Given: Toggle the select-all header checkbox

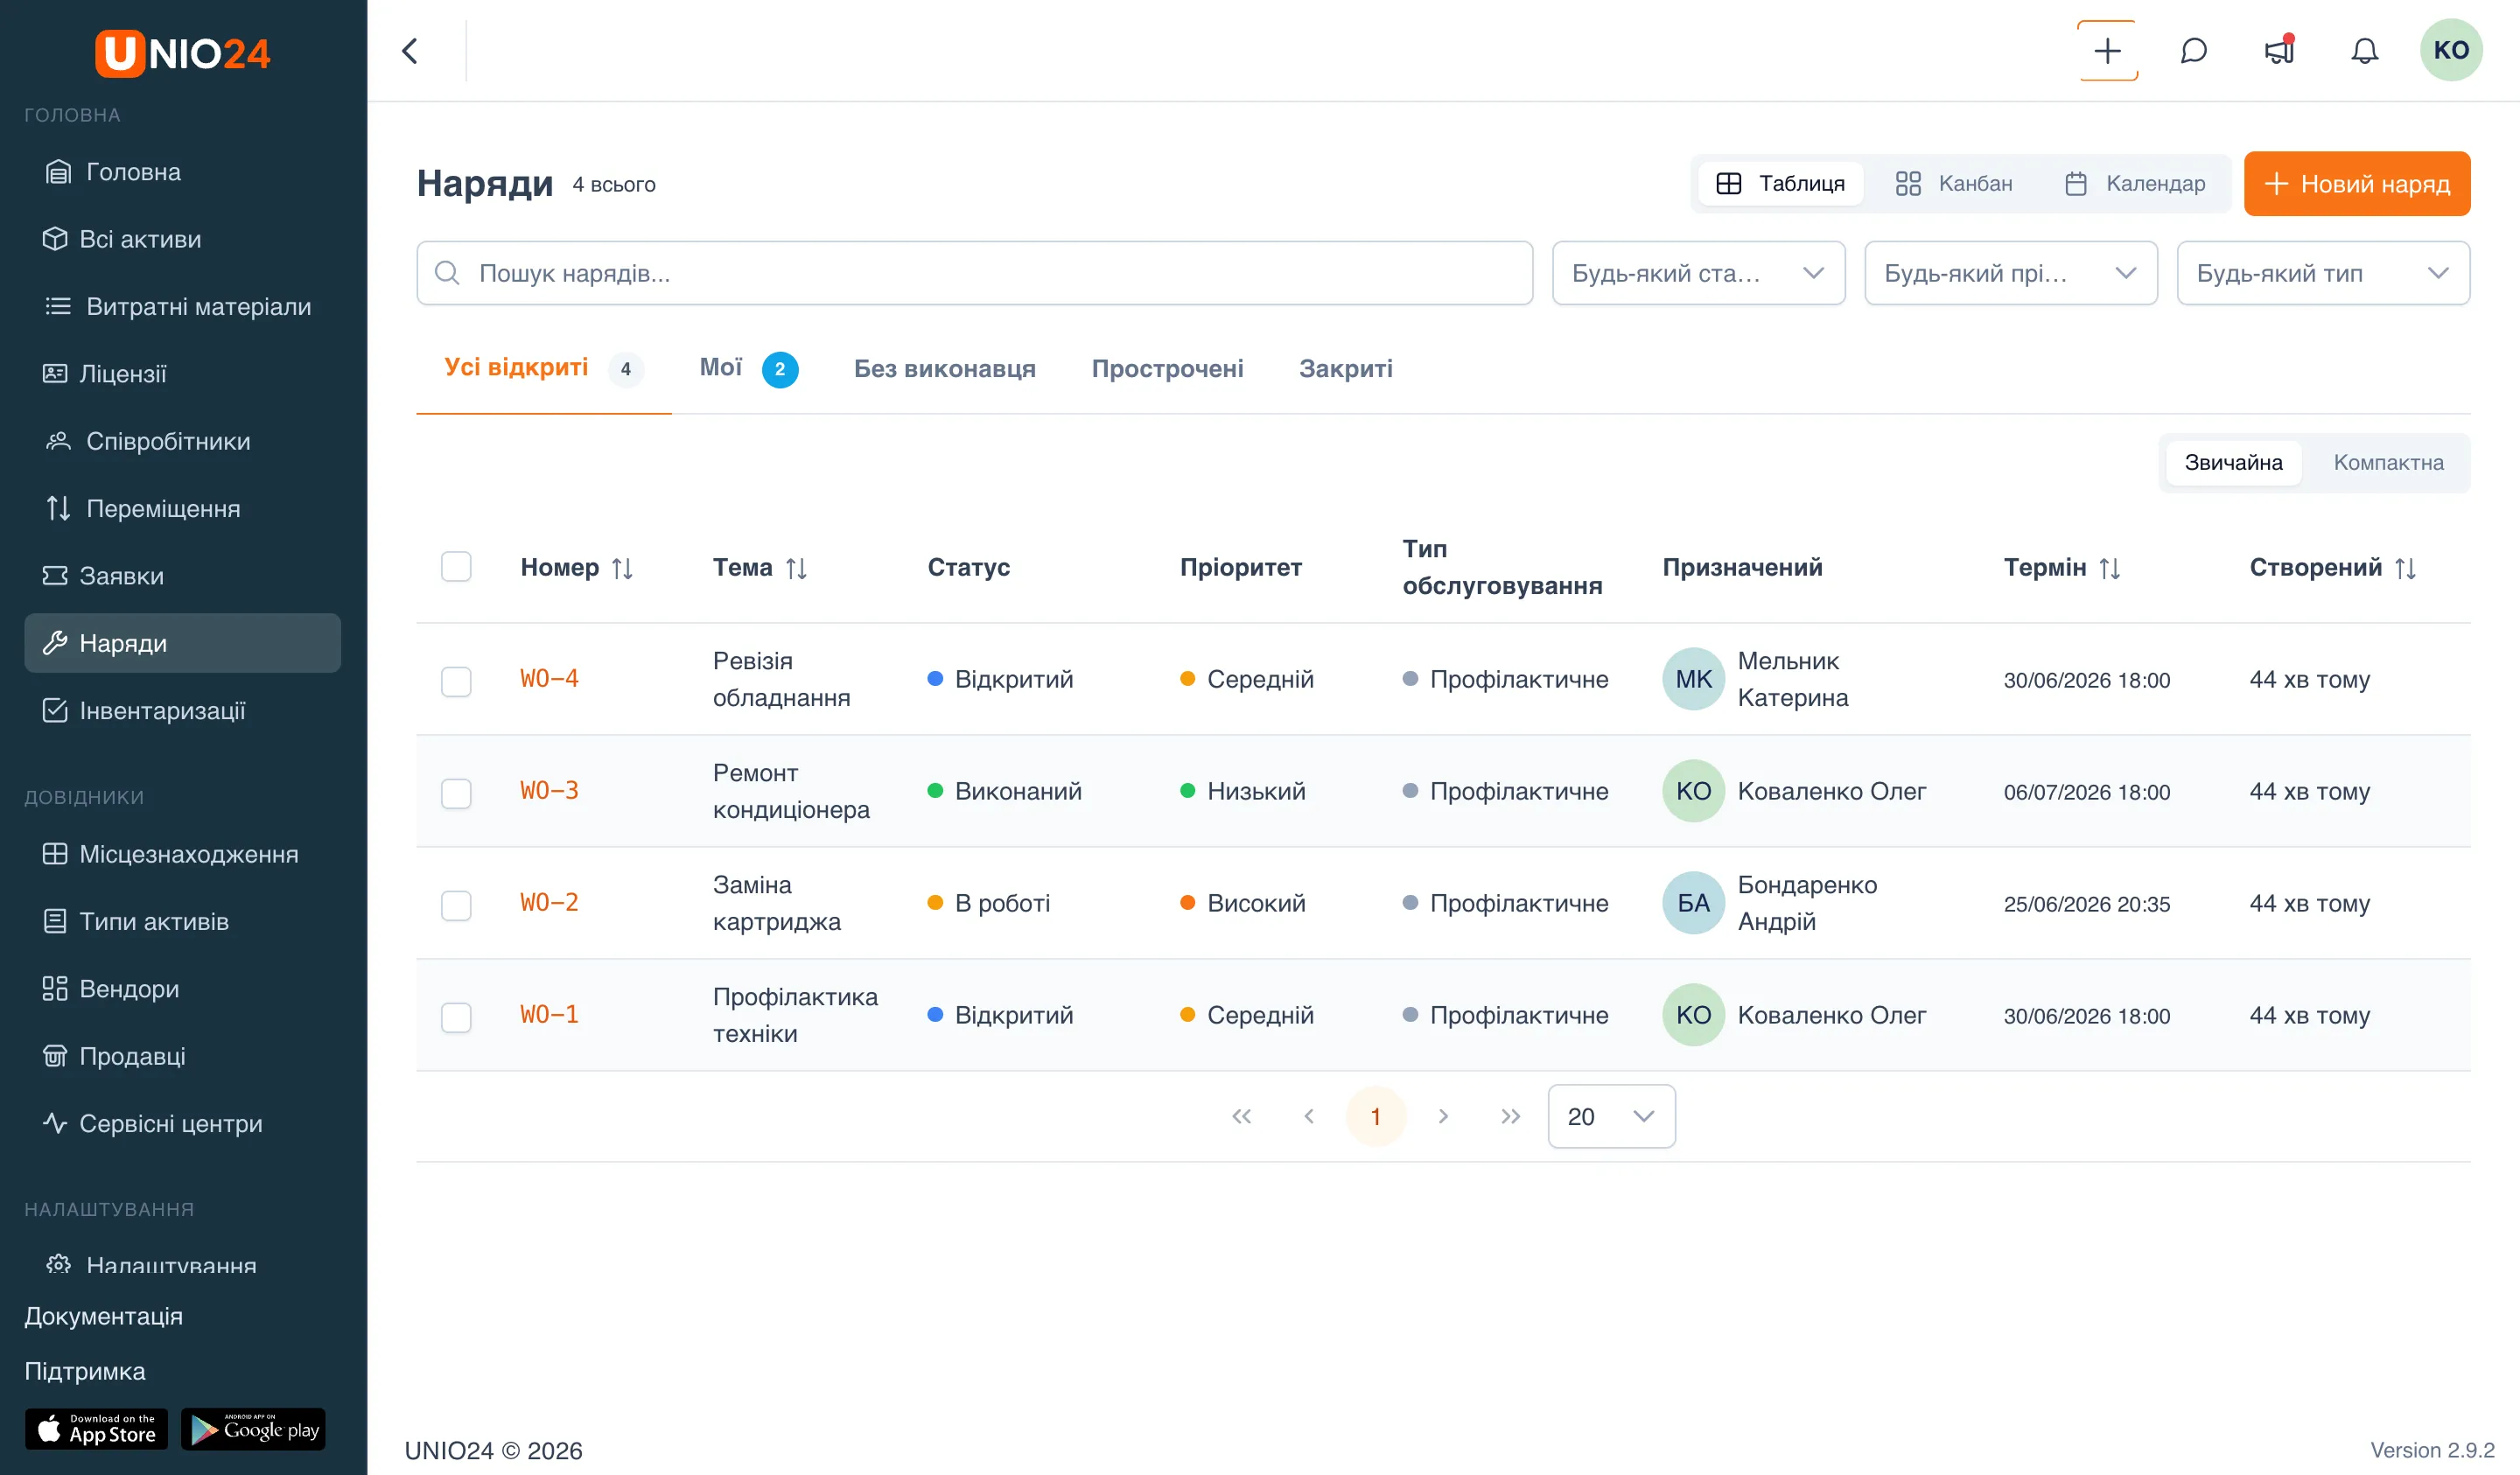Looking at the screenshot, I should point(456,567).
